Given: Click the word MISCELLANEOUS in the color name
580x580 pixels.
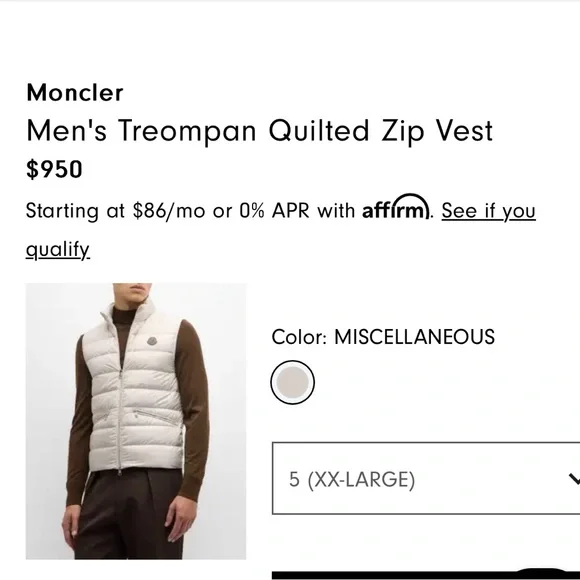Looking at the screenshot, I should (x=414, y=337).
